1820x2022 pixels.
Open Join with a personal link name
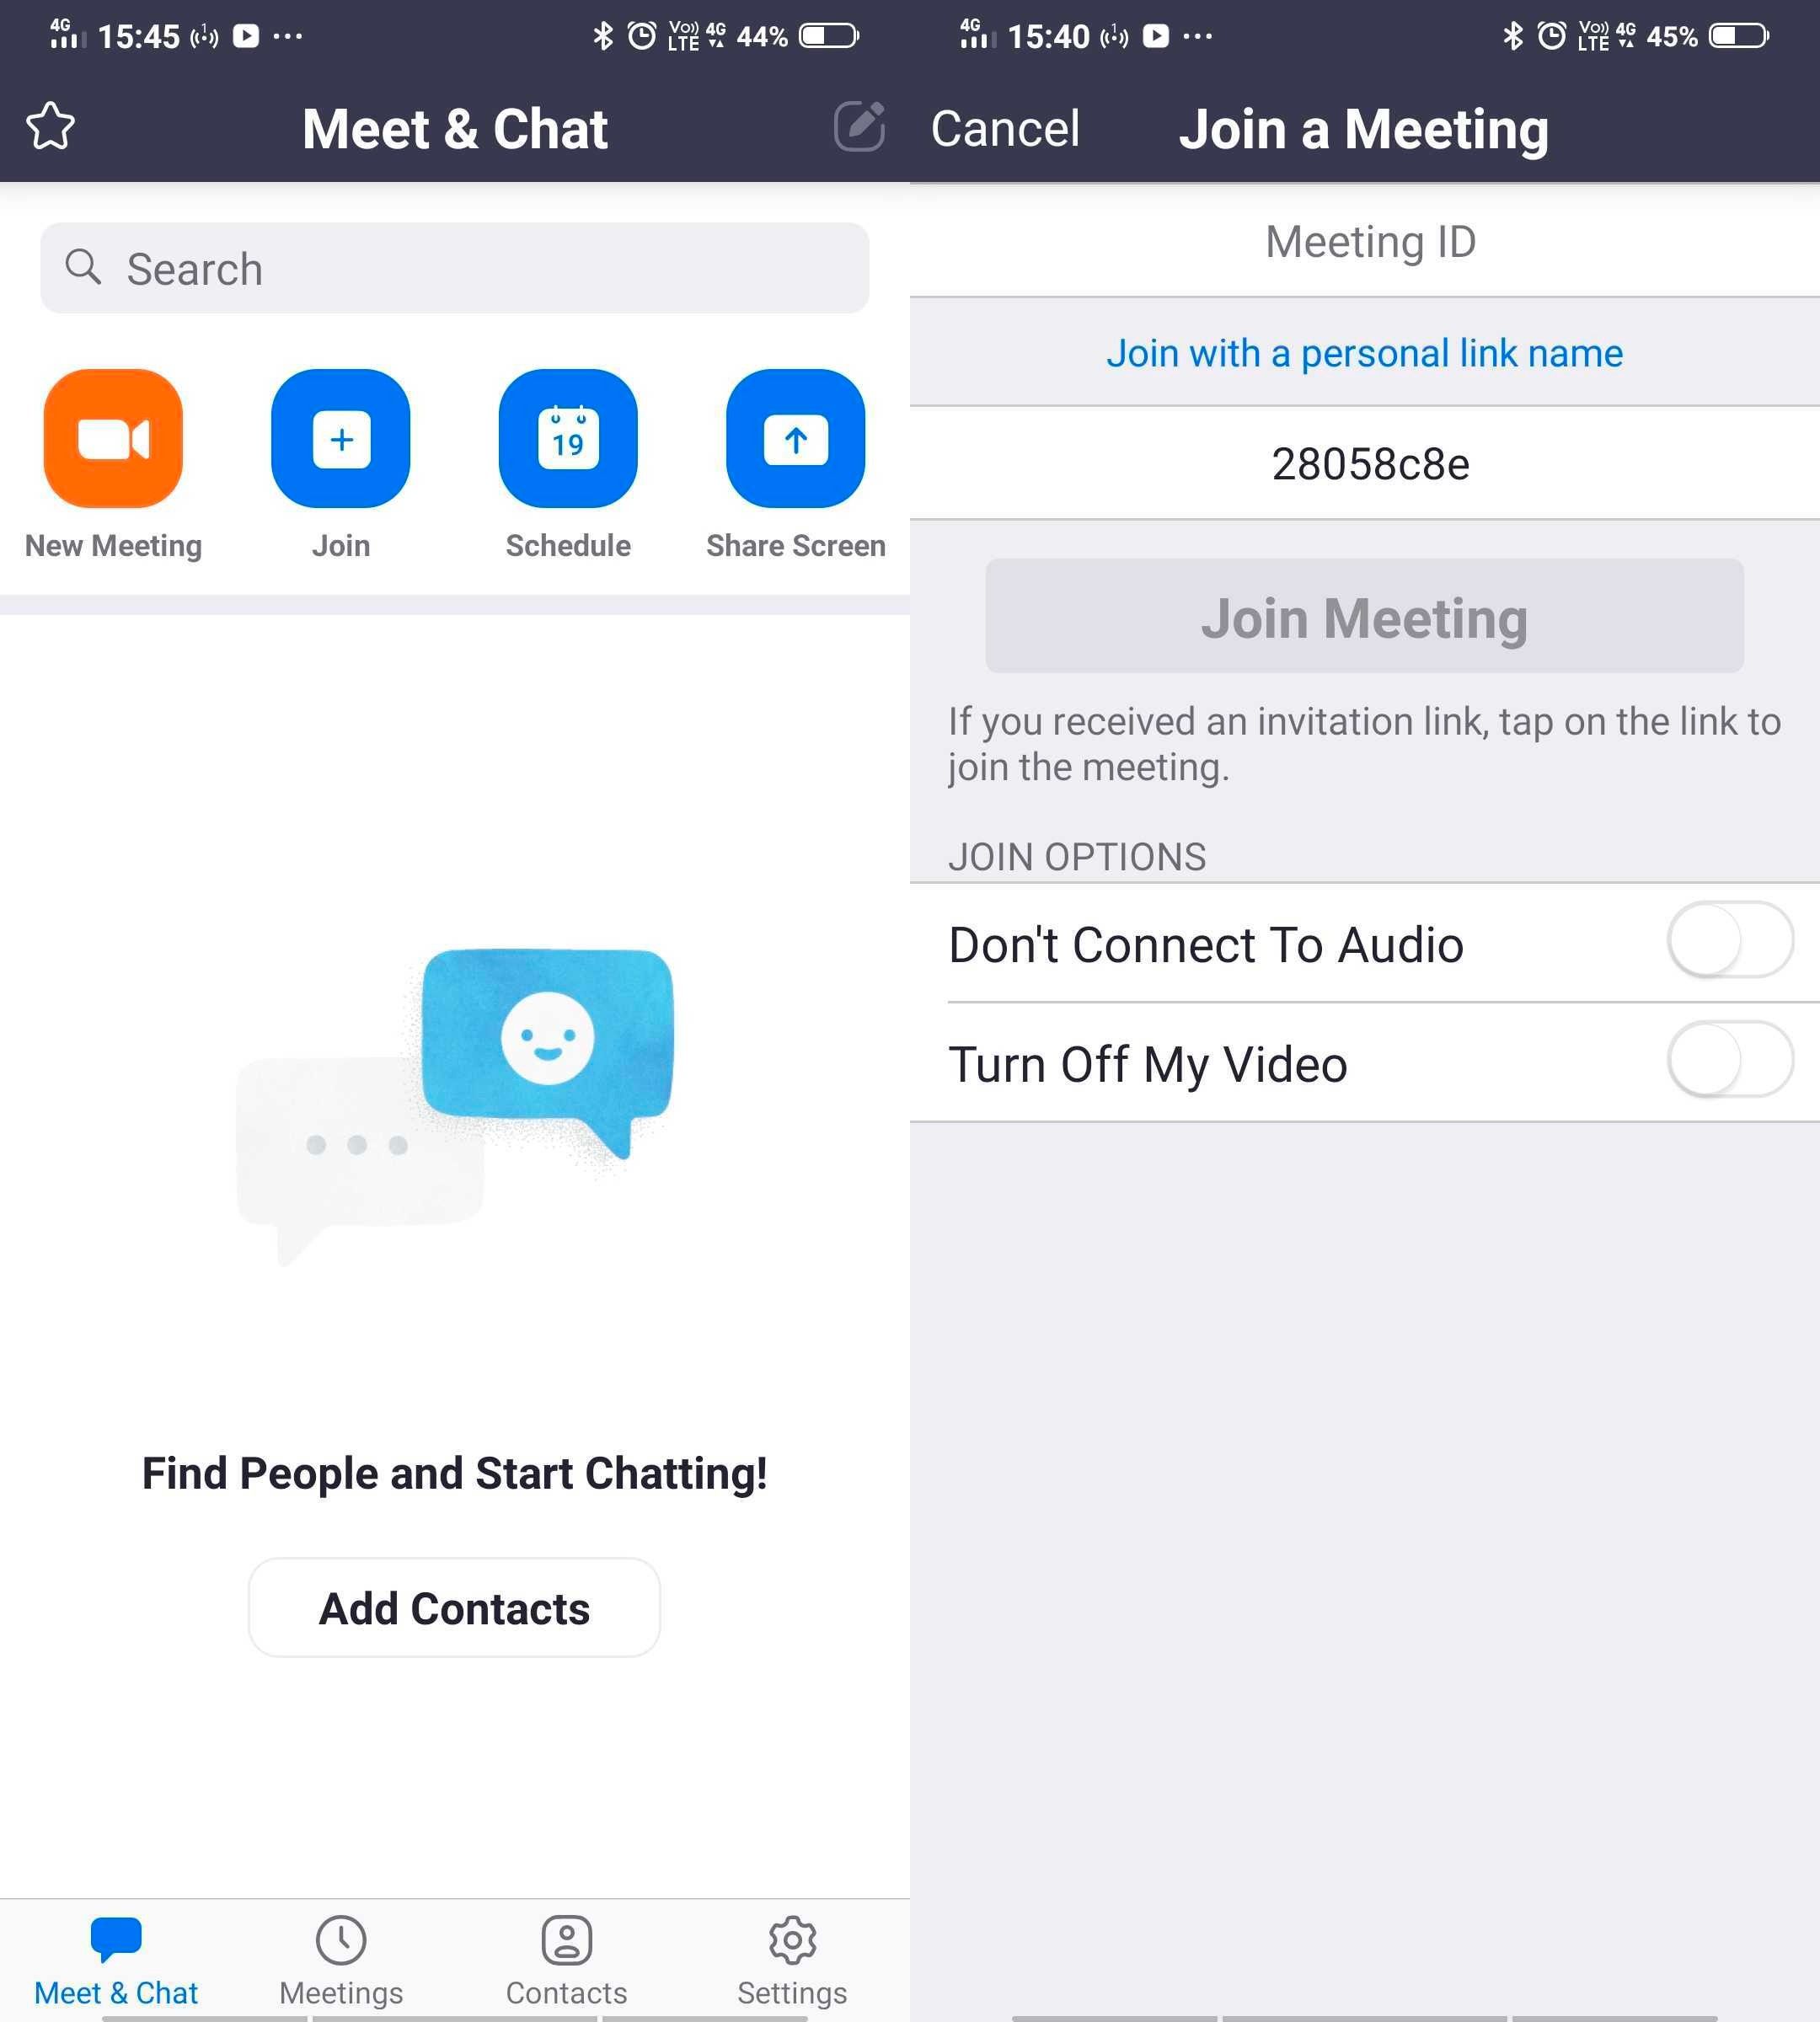pyautogui.click(x=1367, y=353)
